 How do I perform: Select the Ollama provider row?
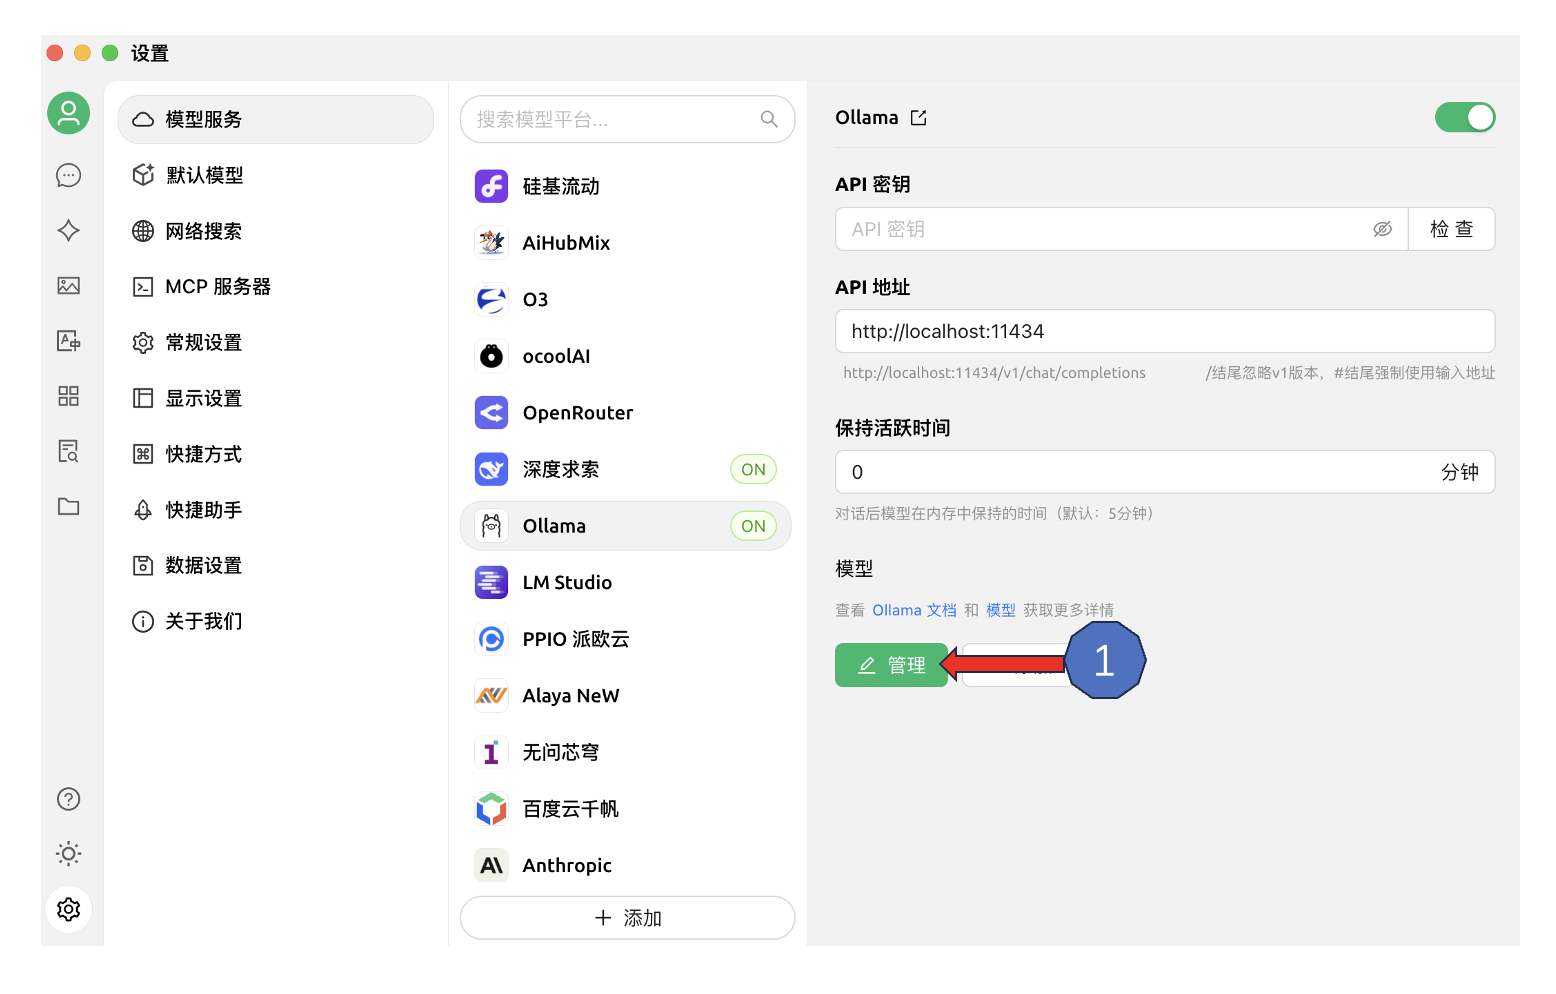pos(626,526)
